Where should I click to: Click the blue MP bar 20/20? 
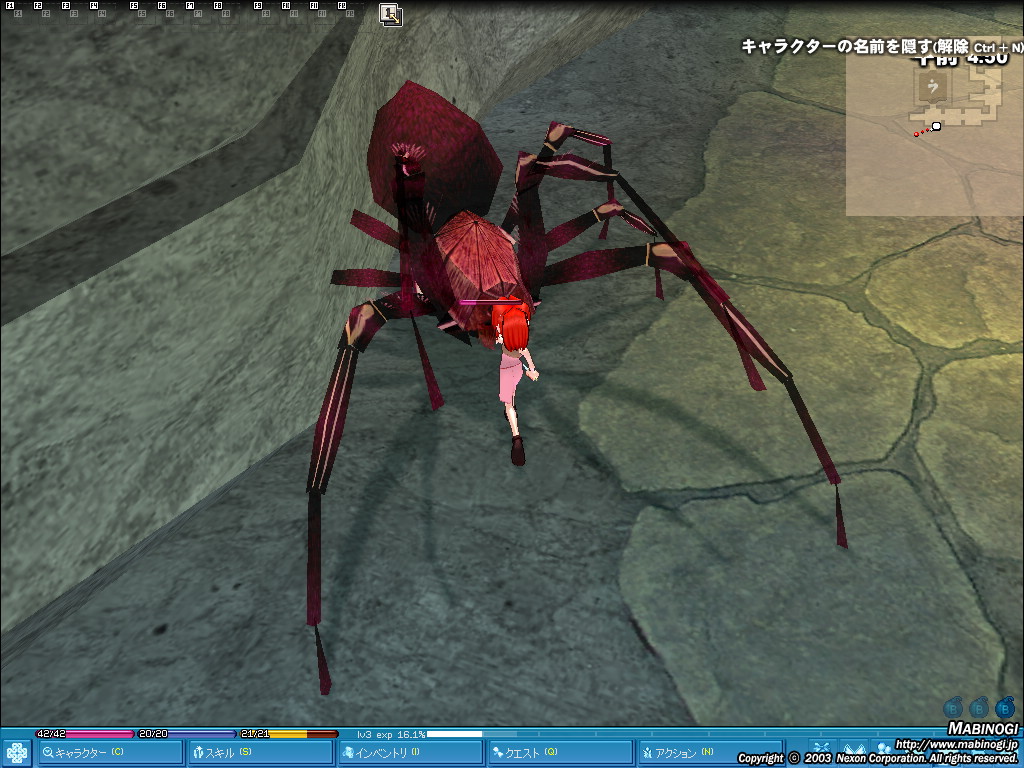pyautogui.click(x=187, y=734)
